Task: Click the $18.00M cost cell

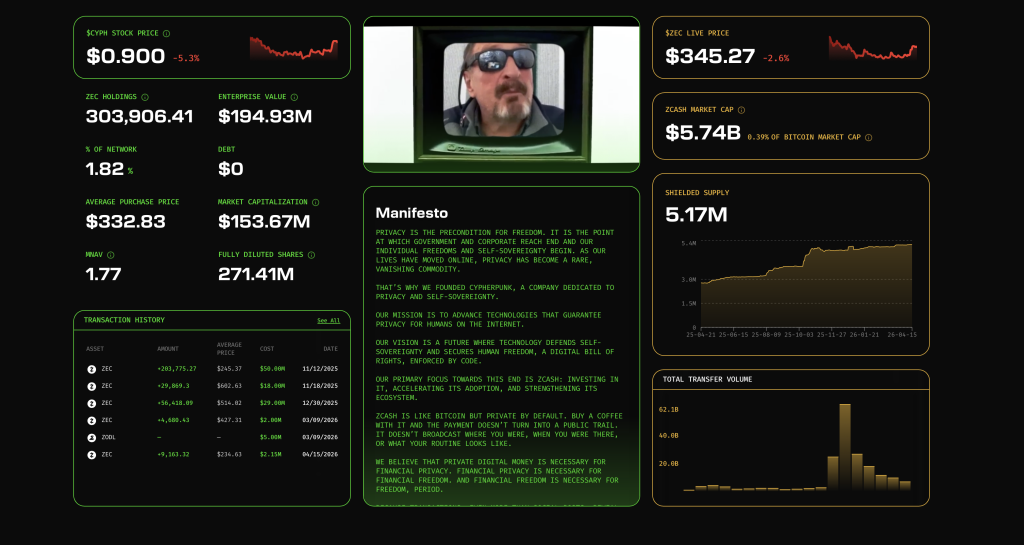Action: 272,386
